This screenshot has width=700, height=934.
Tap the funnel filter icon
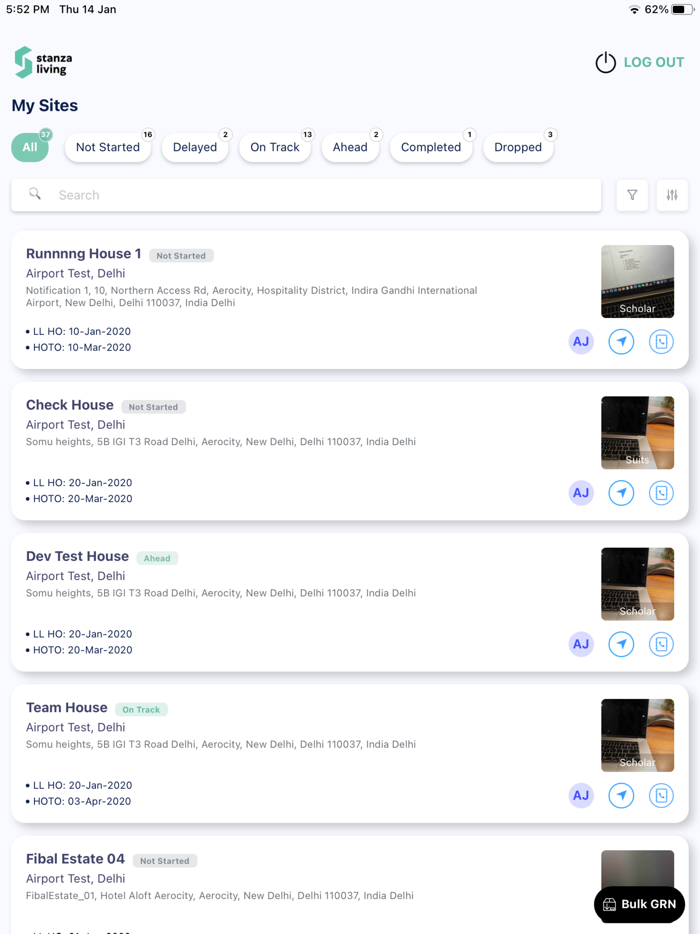click(x=632, y=195)
